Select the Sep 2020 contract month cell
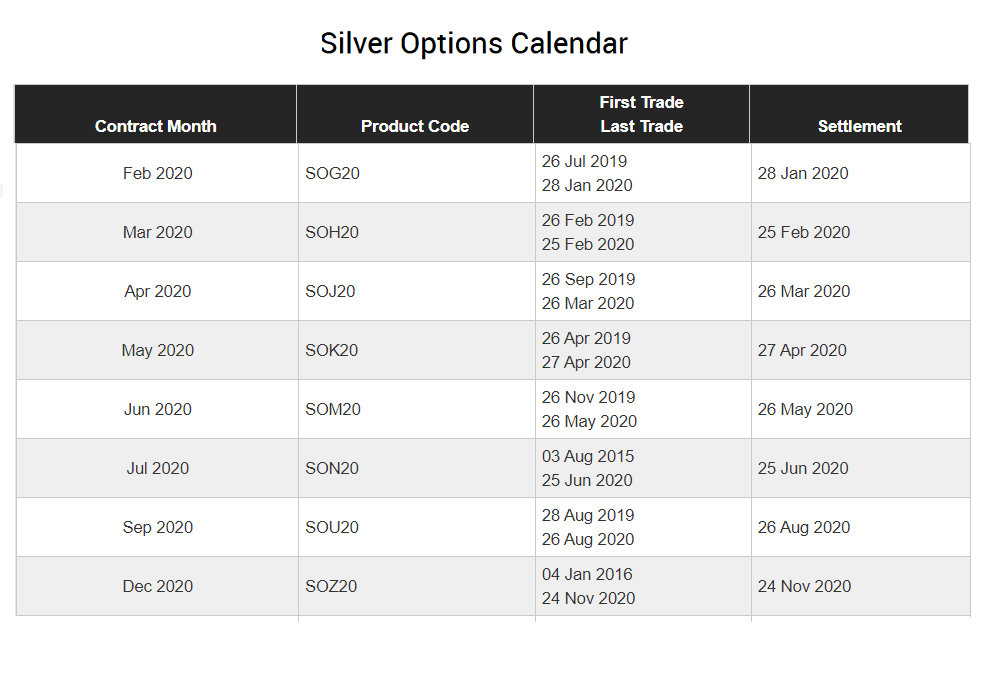Viewport: 981px width, 692px height. 158,527
